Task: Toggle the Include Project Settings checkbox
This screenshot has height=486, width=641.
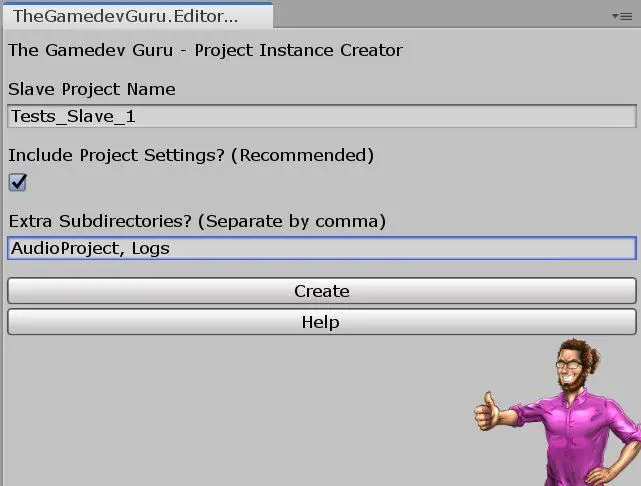Action: click(x=17, y=182)
